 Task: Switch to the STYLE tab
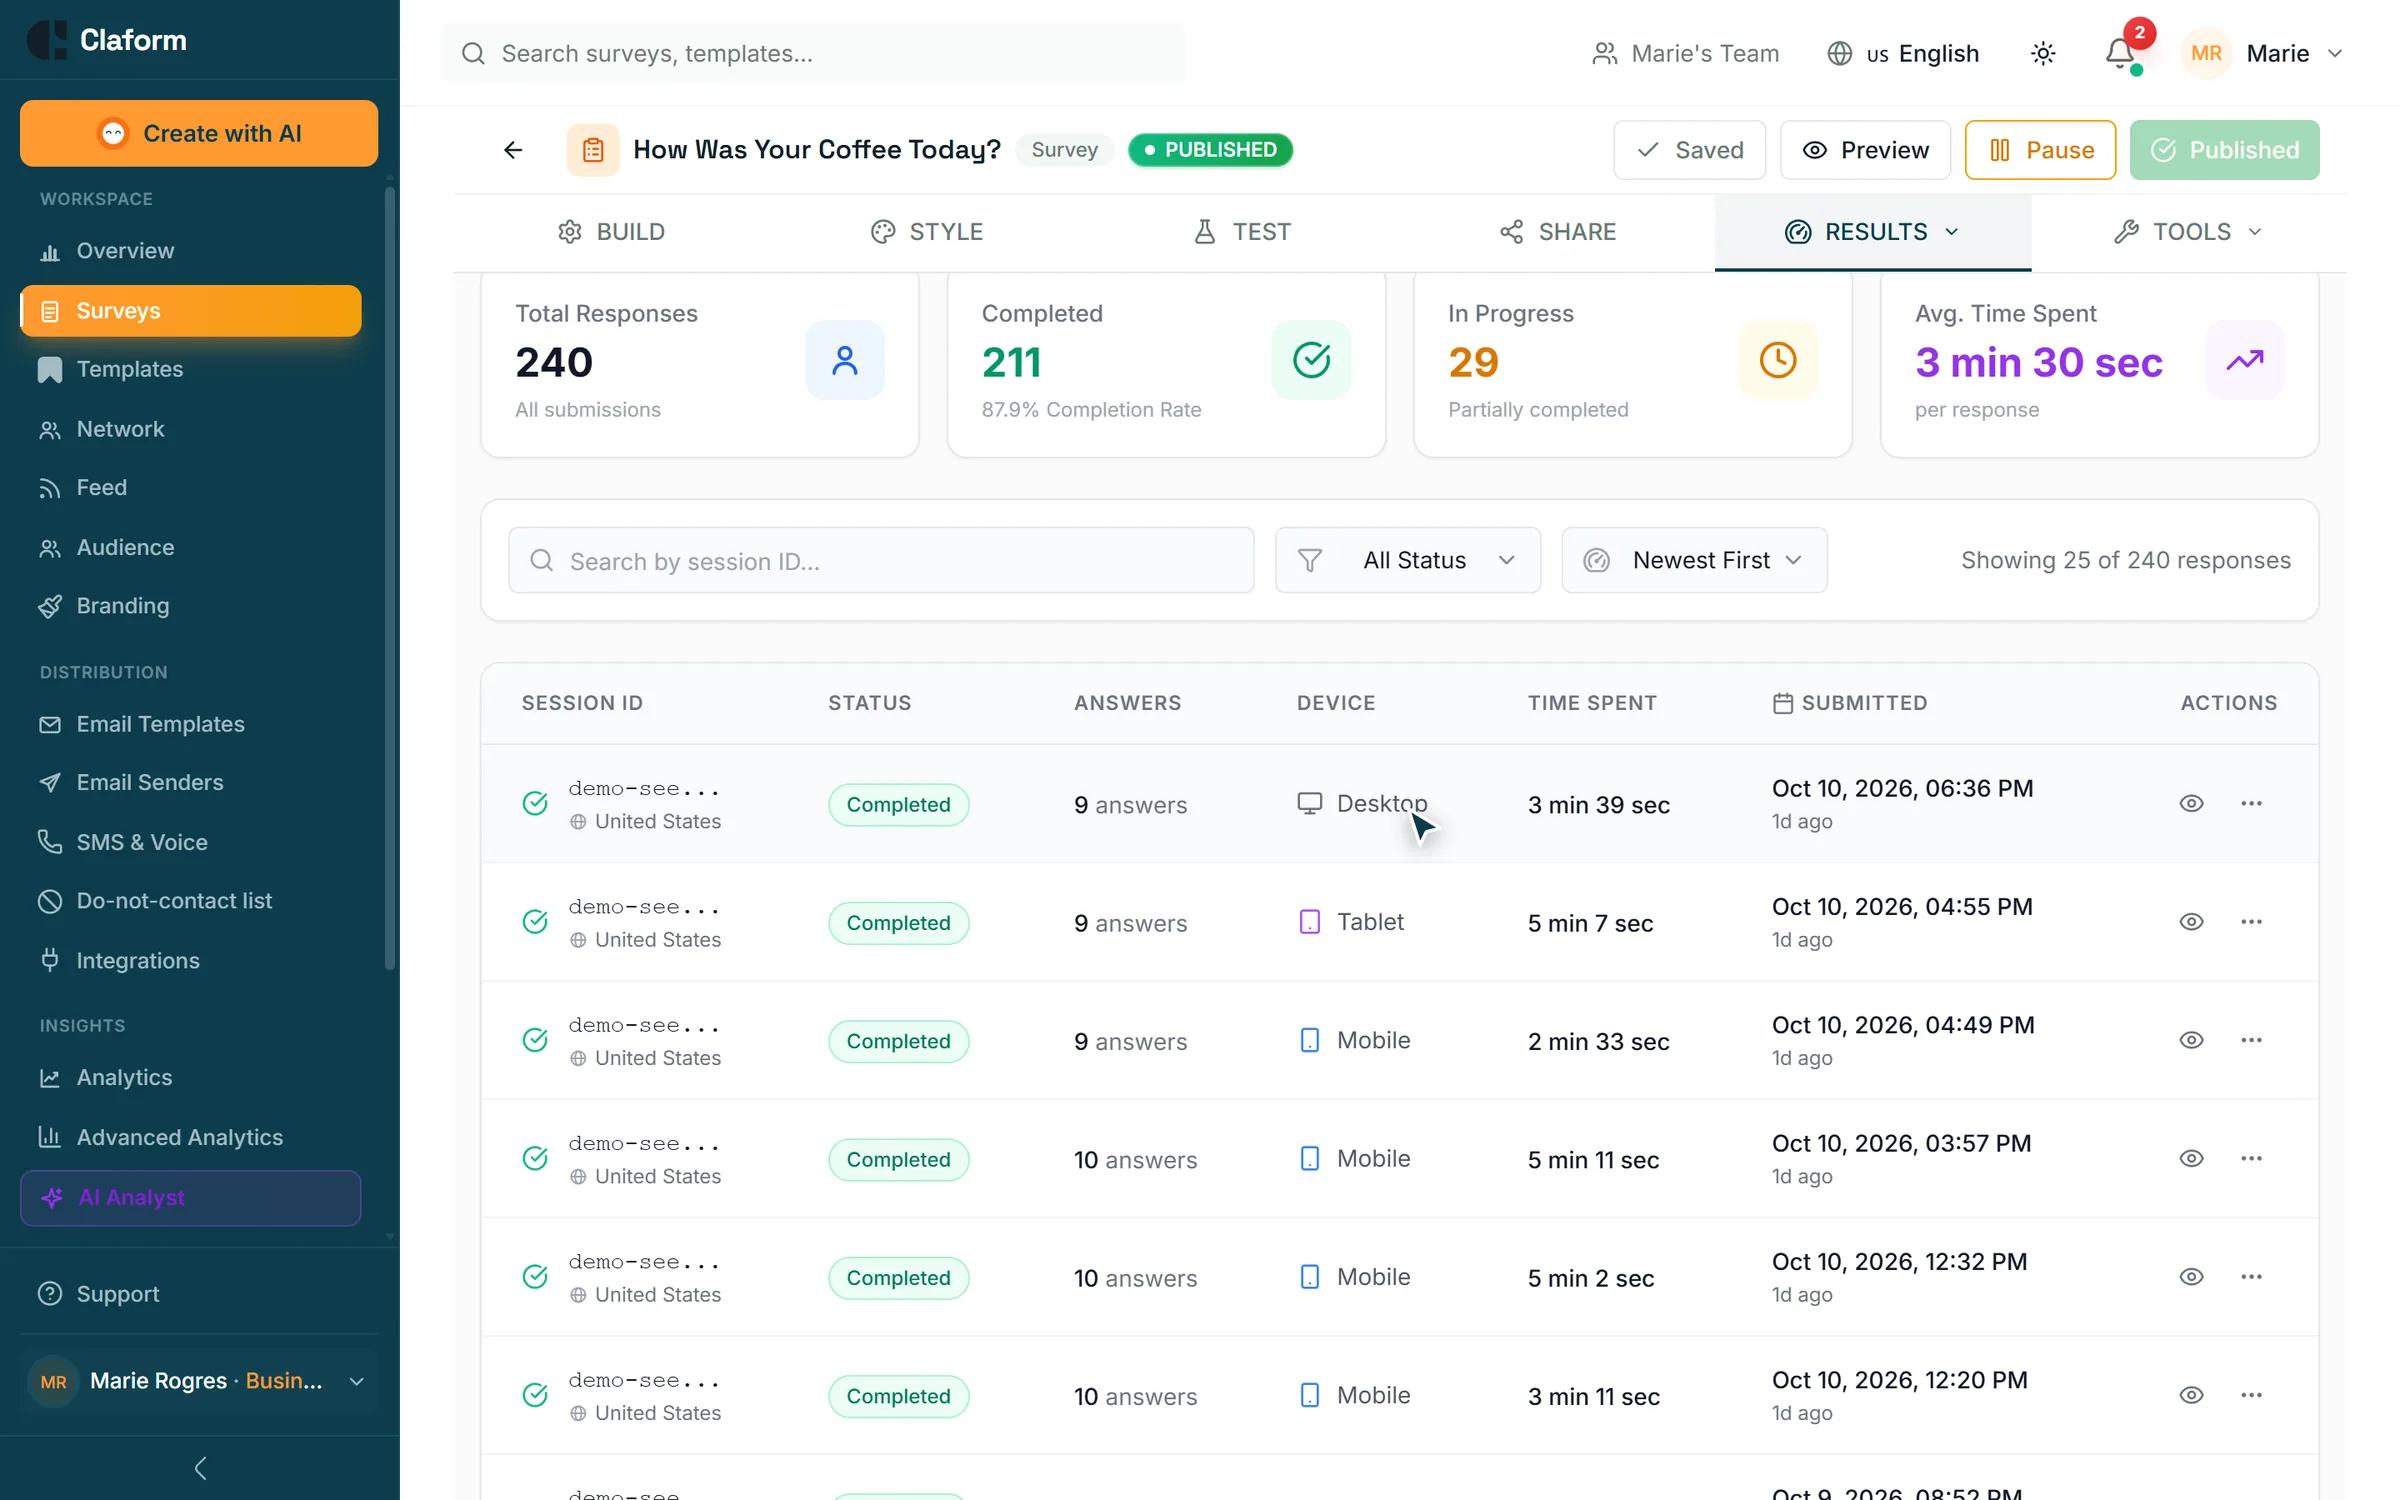click(x=927, y=232)
